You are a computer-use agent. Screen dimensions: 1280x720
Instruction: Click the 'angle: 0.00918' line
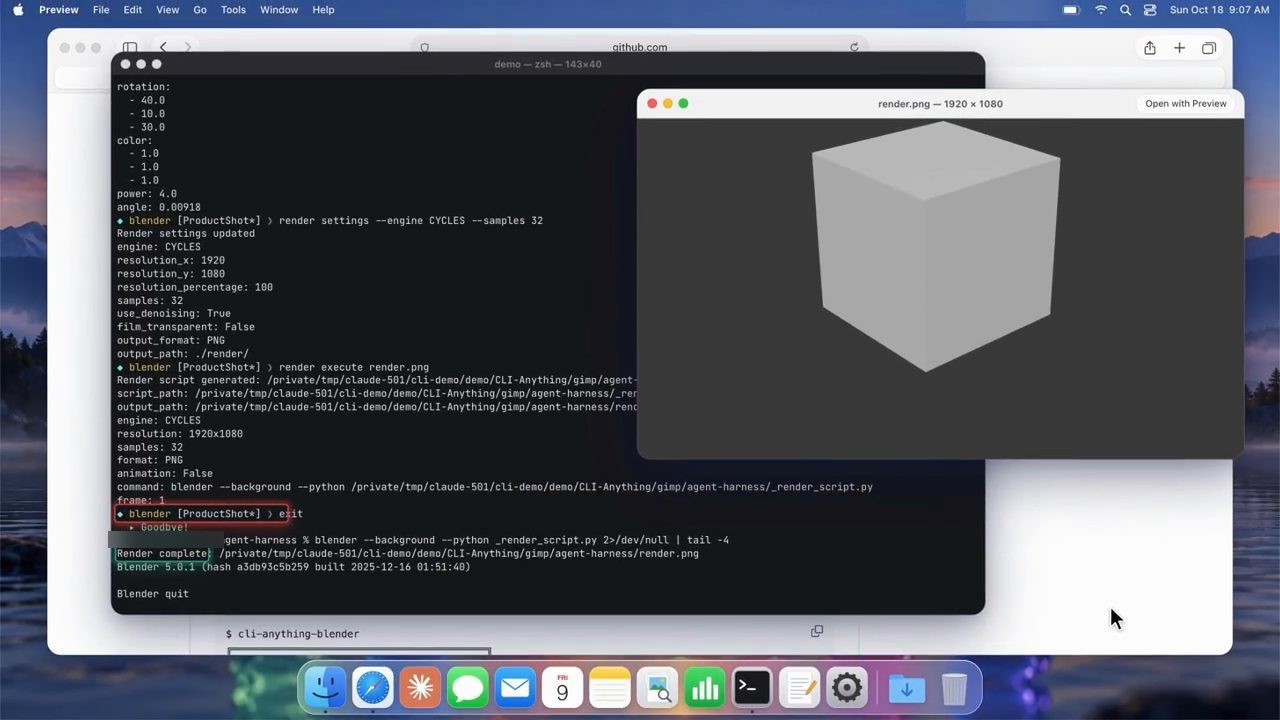(159, 207)
